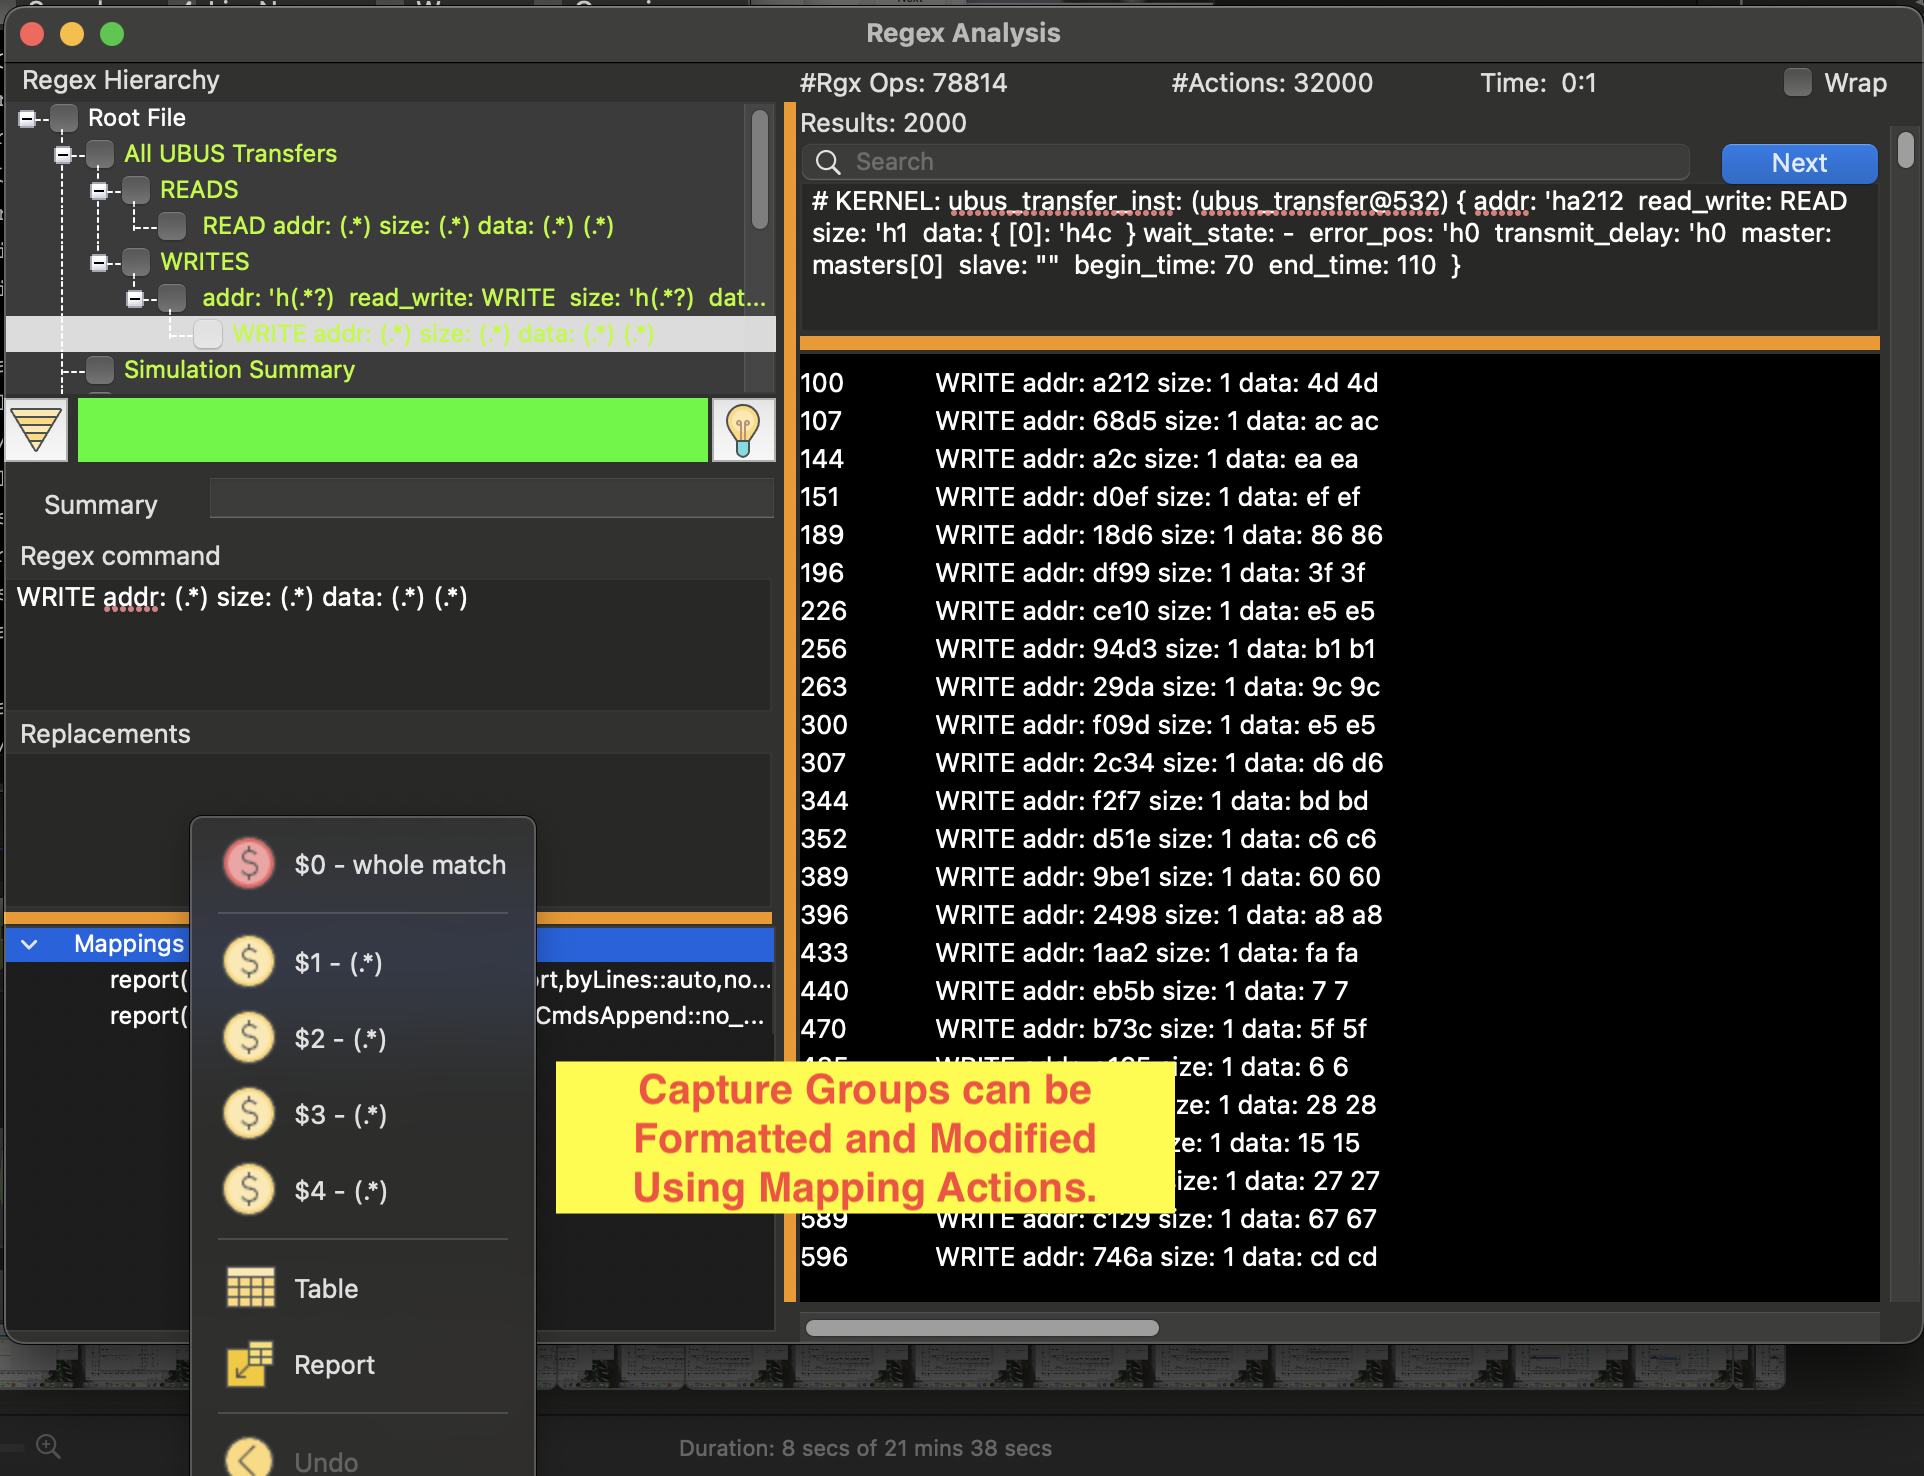
Task: Click the Table grid icon
Action: tap(250, 1288)
